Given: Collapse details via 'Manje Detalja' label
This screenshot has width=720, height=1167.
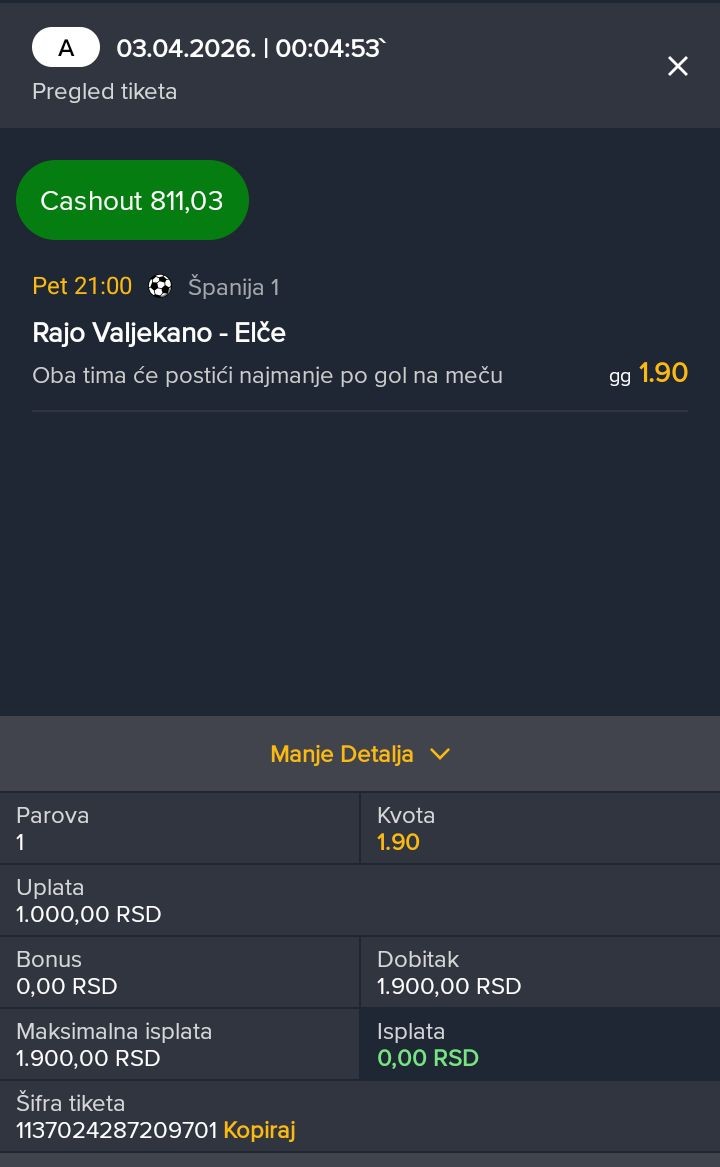Looking at the screenshot, I should 342,754.
